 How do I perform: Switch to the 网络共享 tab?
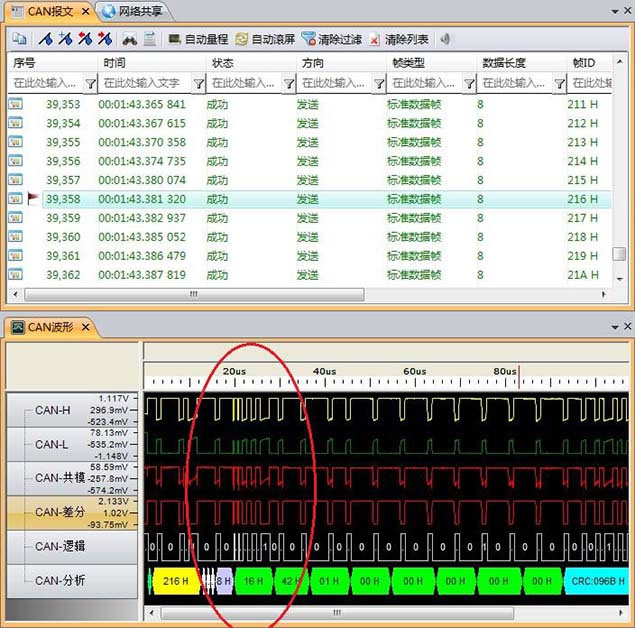coord(135,12)
